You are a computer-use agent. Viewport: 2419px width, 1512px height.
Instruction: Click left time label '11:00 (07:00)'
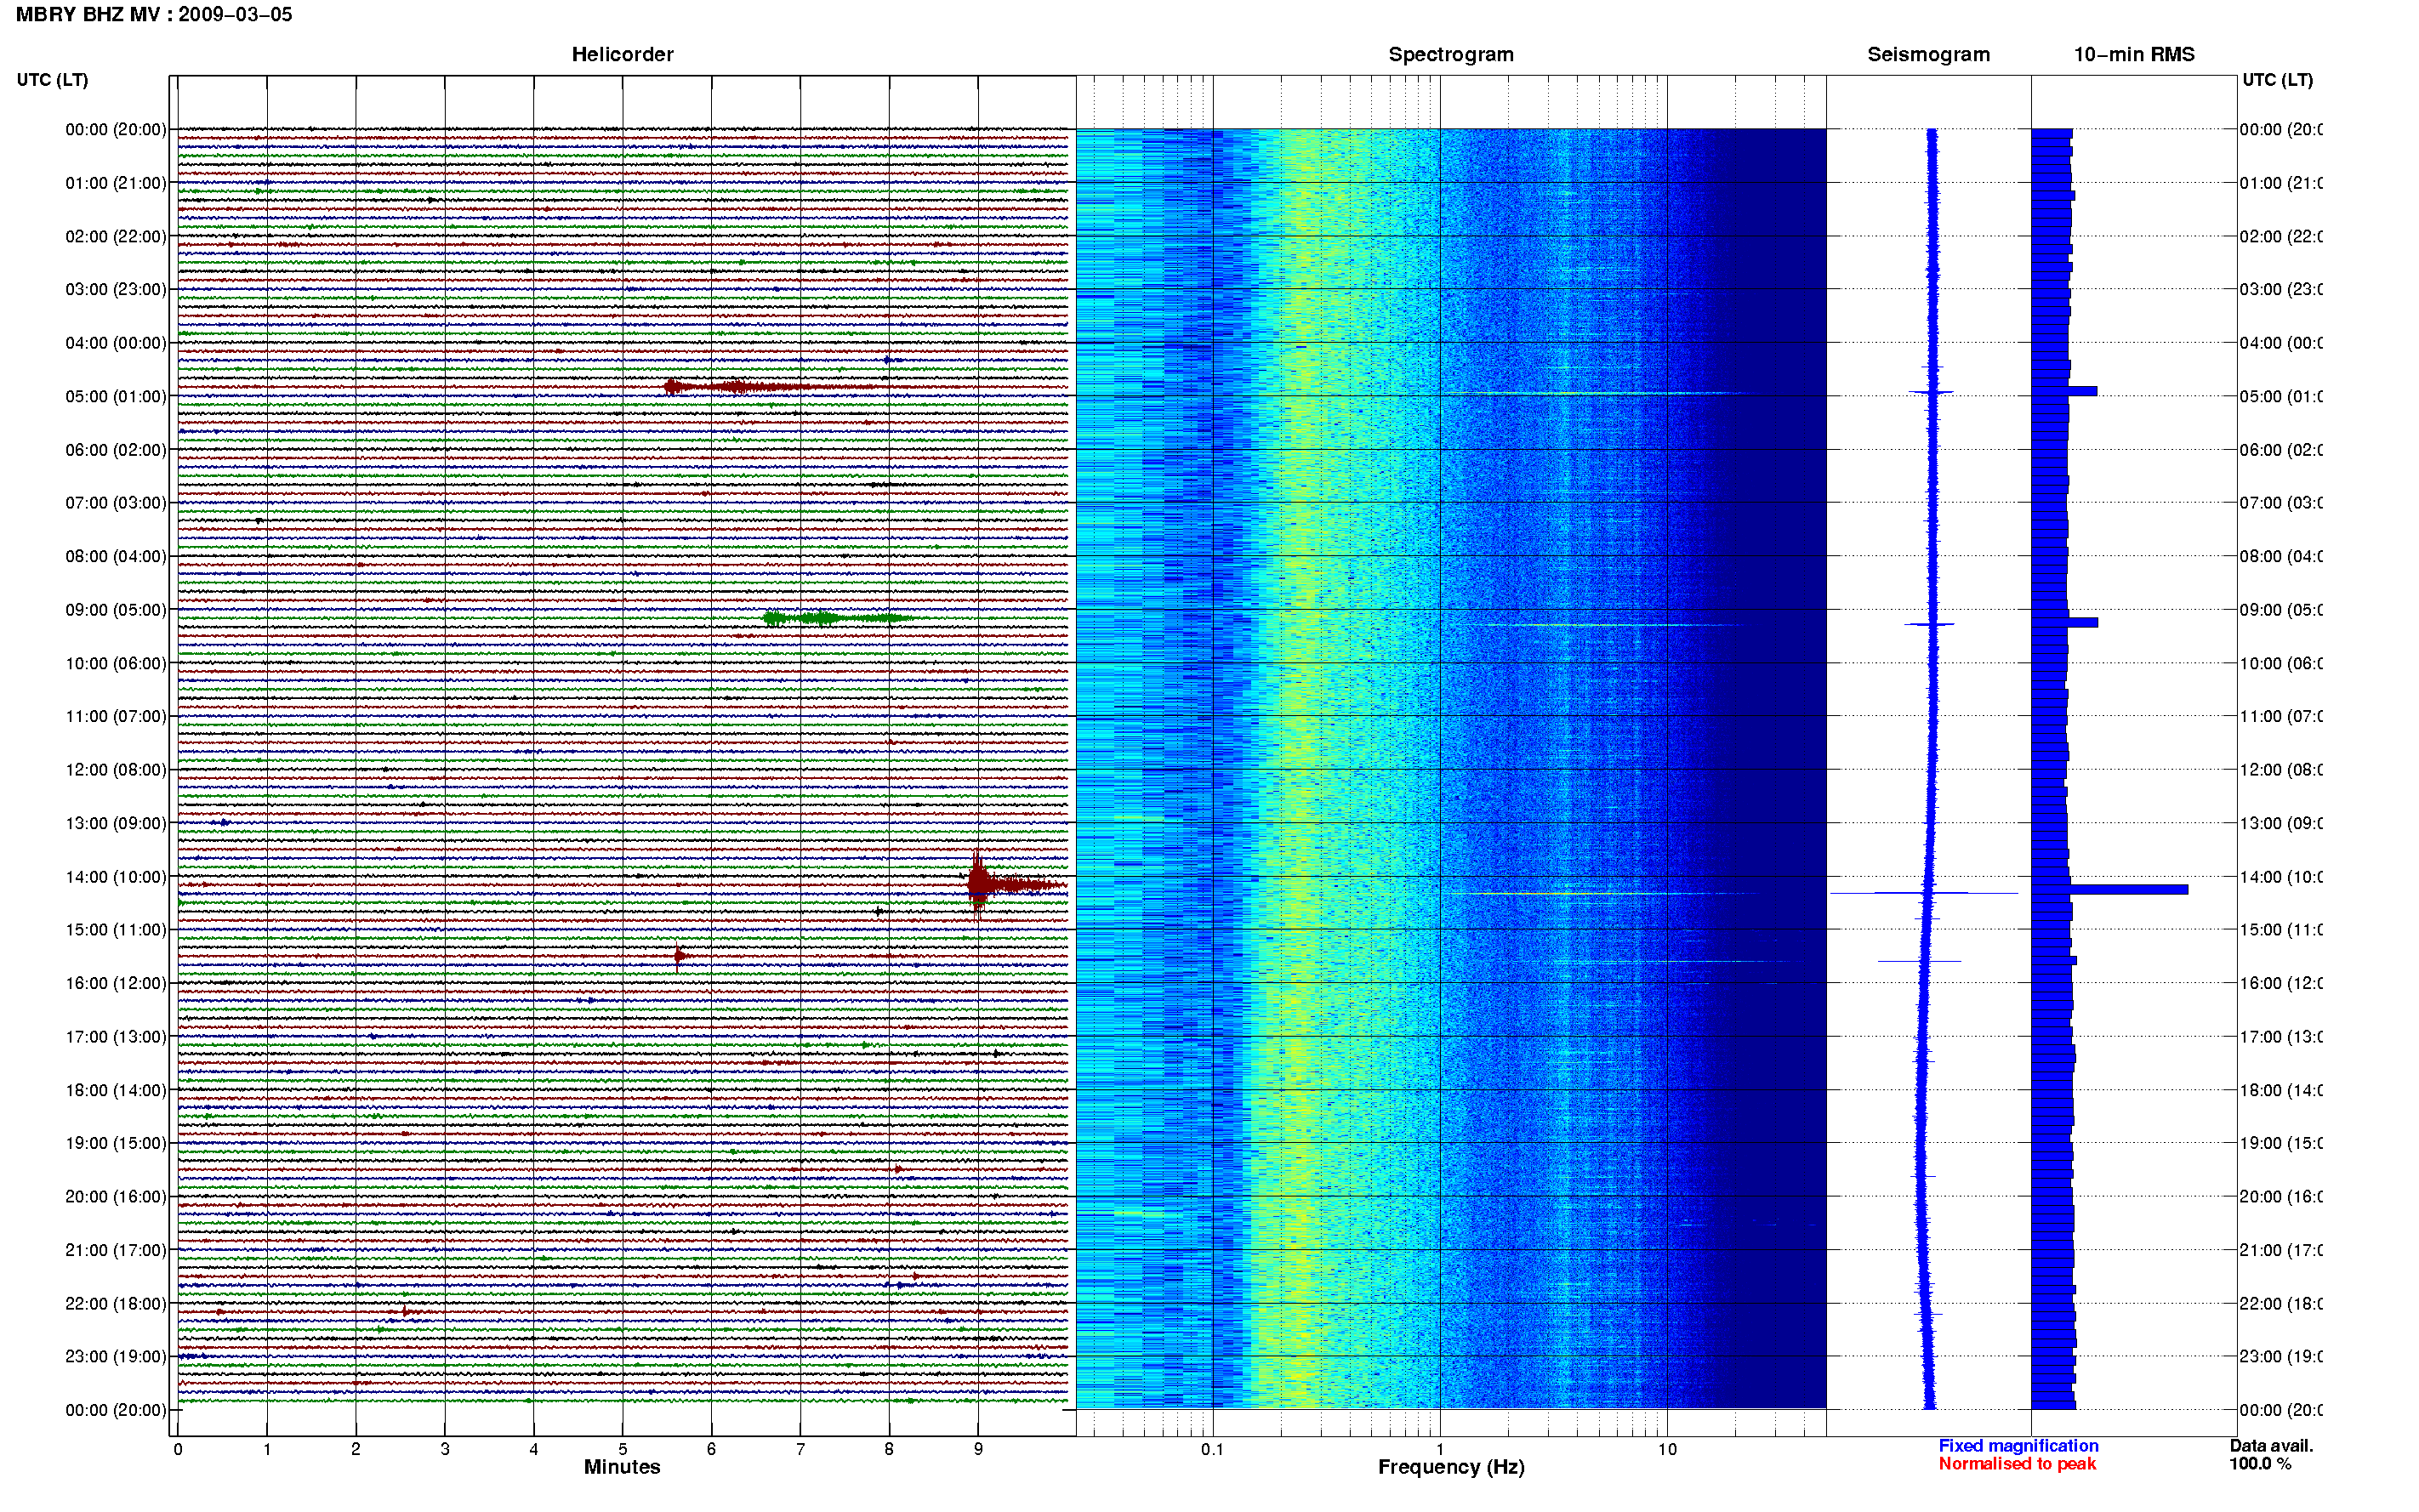116,717
